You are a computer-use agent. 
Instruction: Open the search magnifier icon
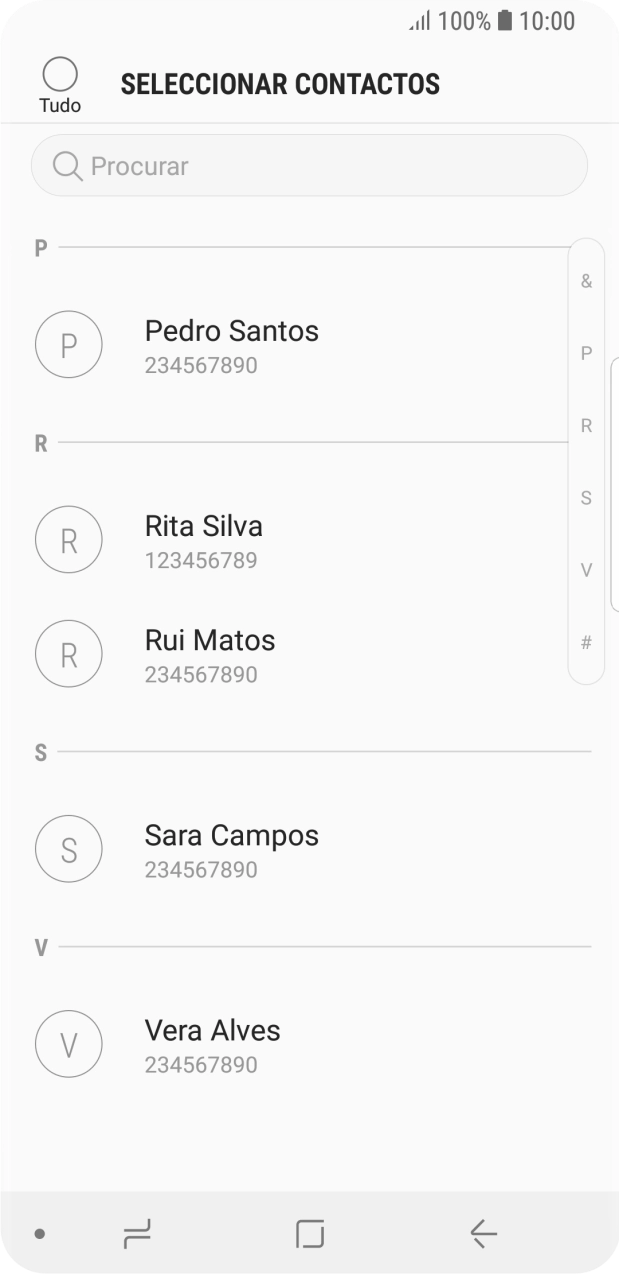coord(67,165)
